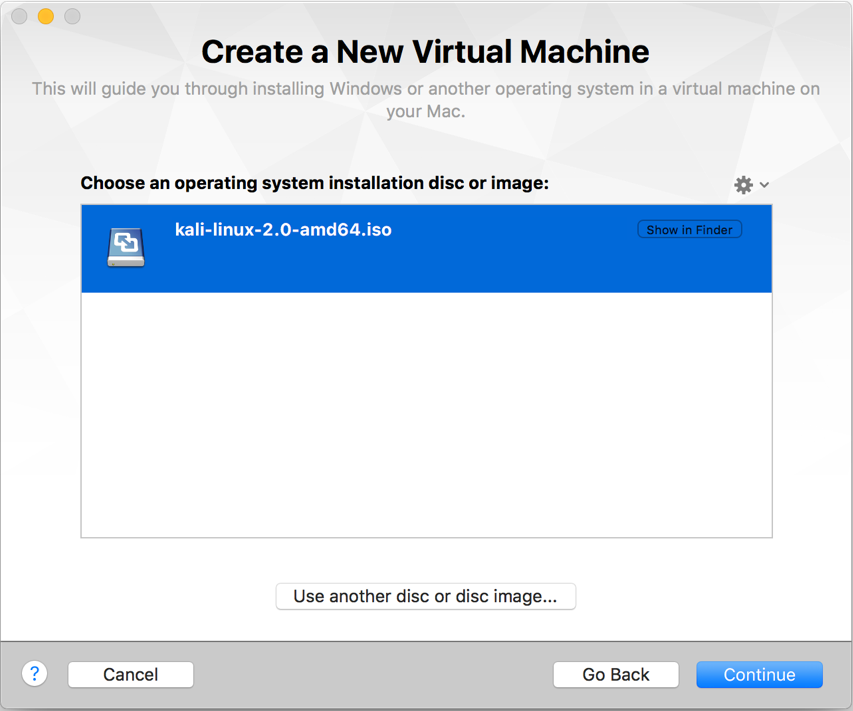The height and width of the screenshot is (711, 853).
Task: Cancel the virtual machine creation
Action: pyautogui.click(x=131, y=675)
